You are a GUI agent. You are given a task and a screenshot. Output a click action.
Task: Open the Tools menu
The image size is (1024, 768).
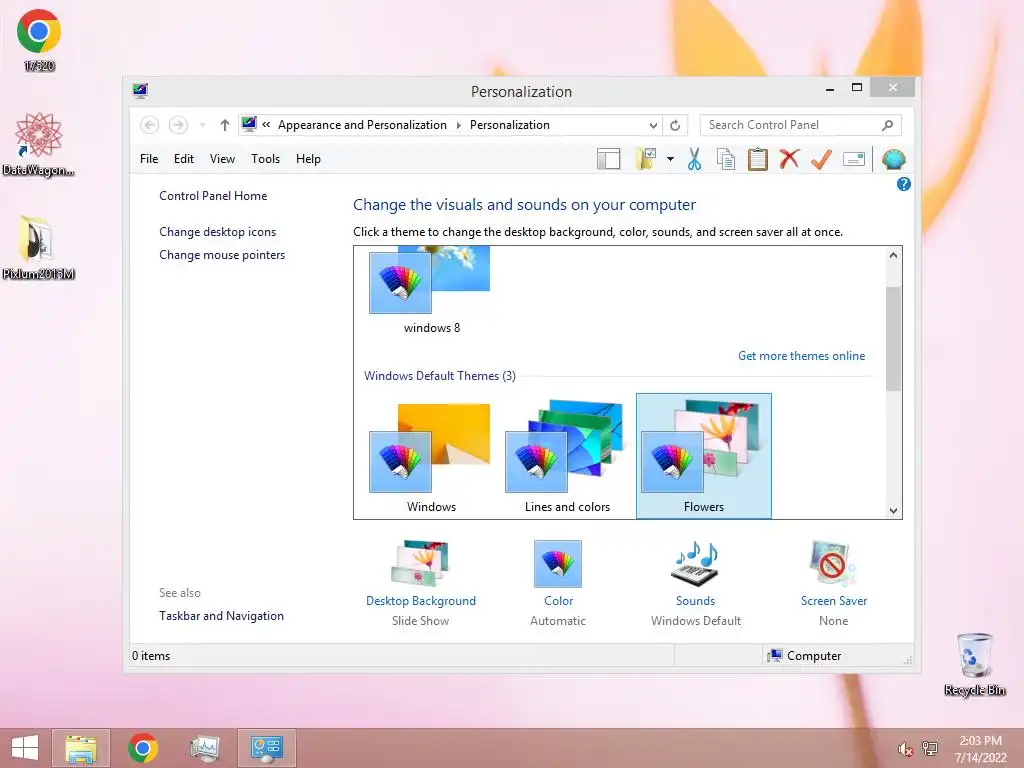tap(265, 159)
